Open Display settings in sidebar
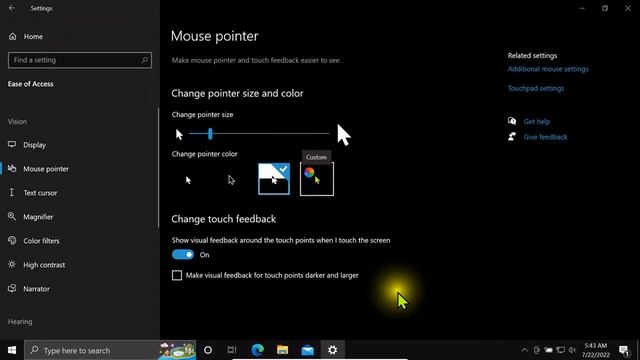 [x=34, y=145]
